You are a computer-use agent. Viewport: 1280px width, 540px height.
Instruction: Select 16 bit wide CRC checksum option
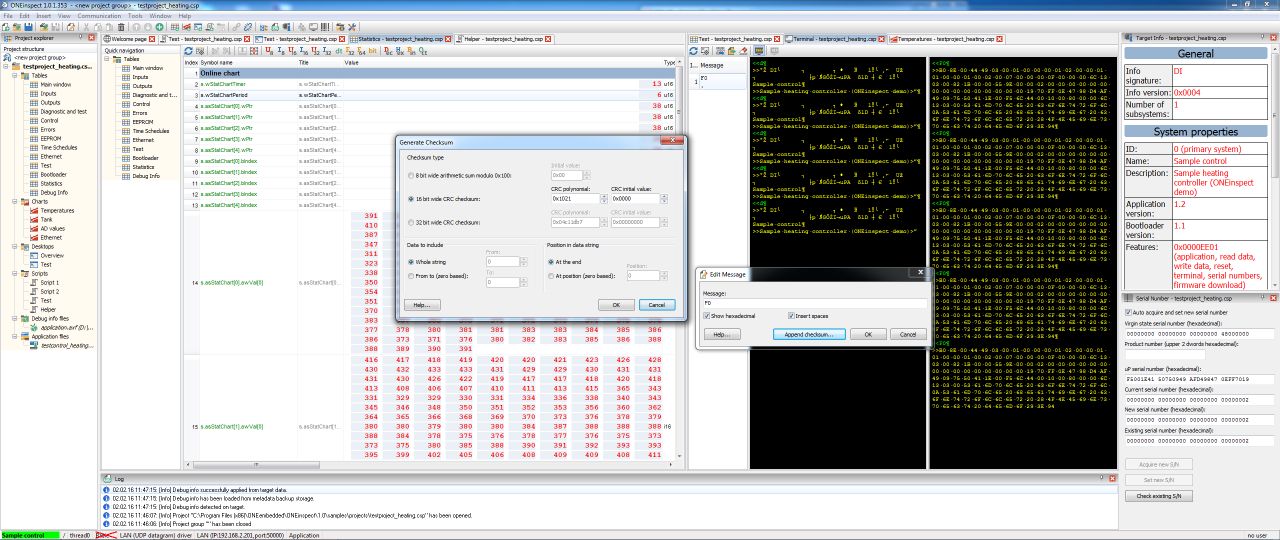coord(411,199)
